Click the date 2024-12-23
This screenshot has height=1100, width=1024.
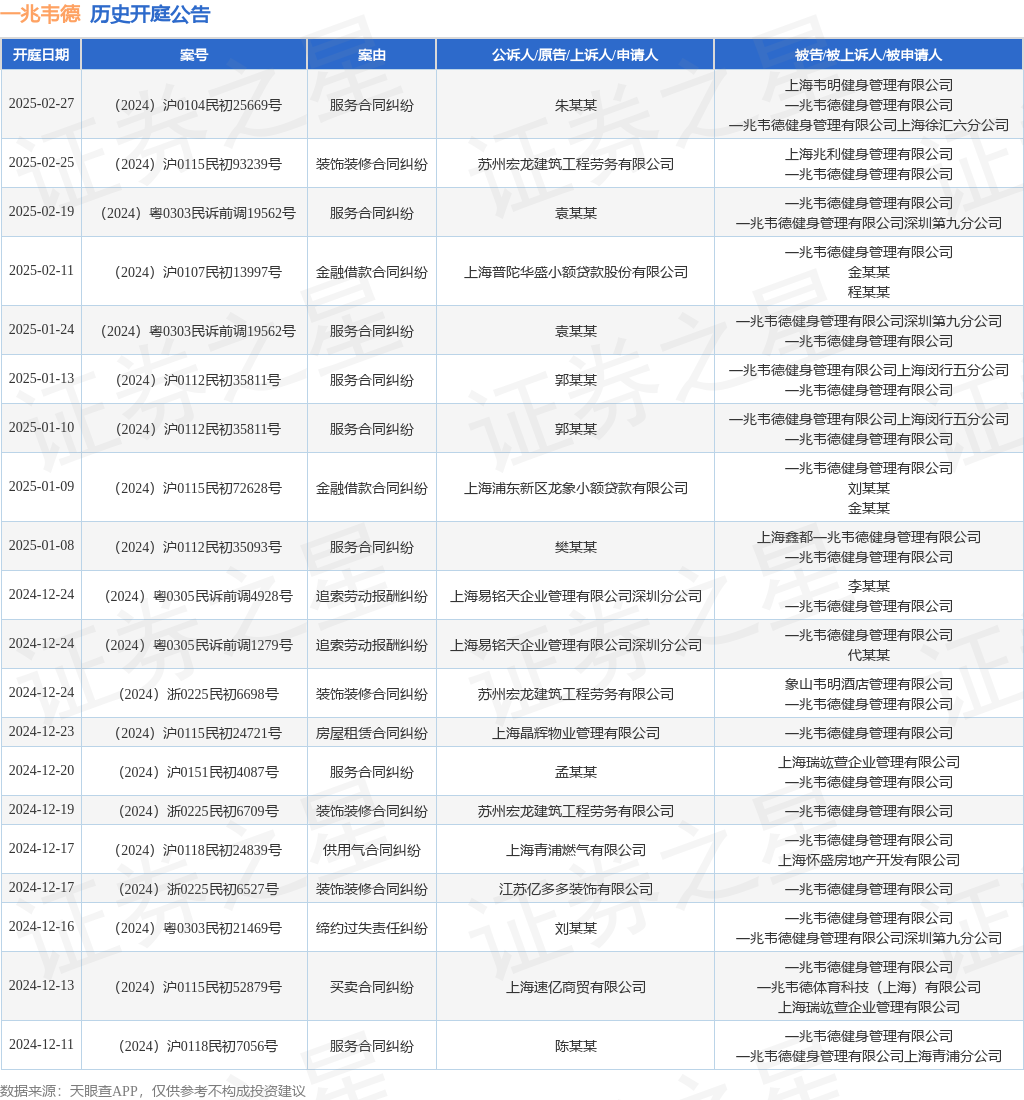click(x=41, y=731)
